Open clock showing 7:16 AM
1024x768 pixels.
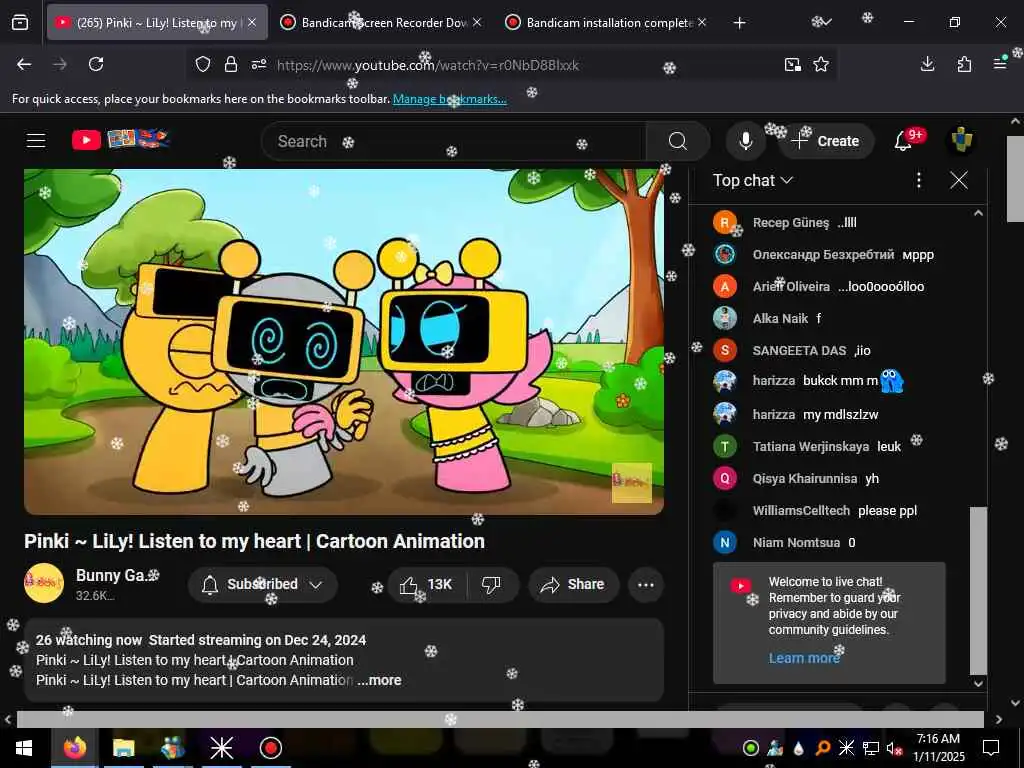pos(938,748)
